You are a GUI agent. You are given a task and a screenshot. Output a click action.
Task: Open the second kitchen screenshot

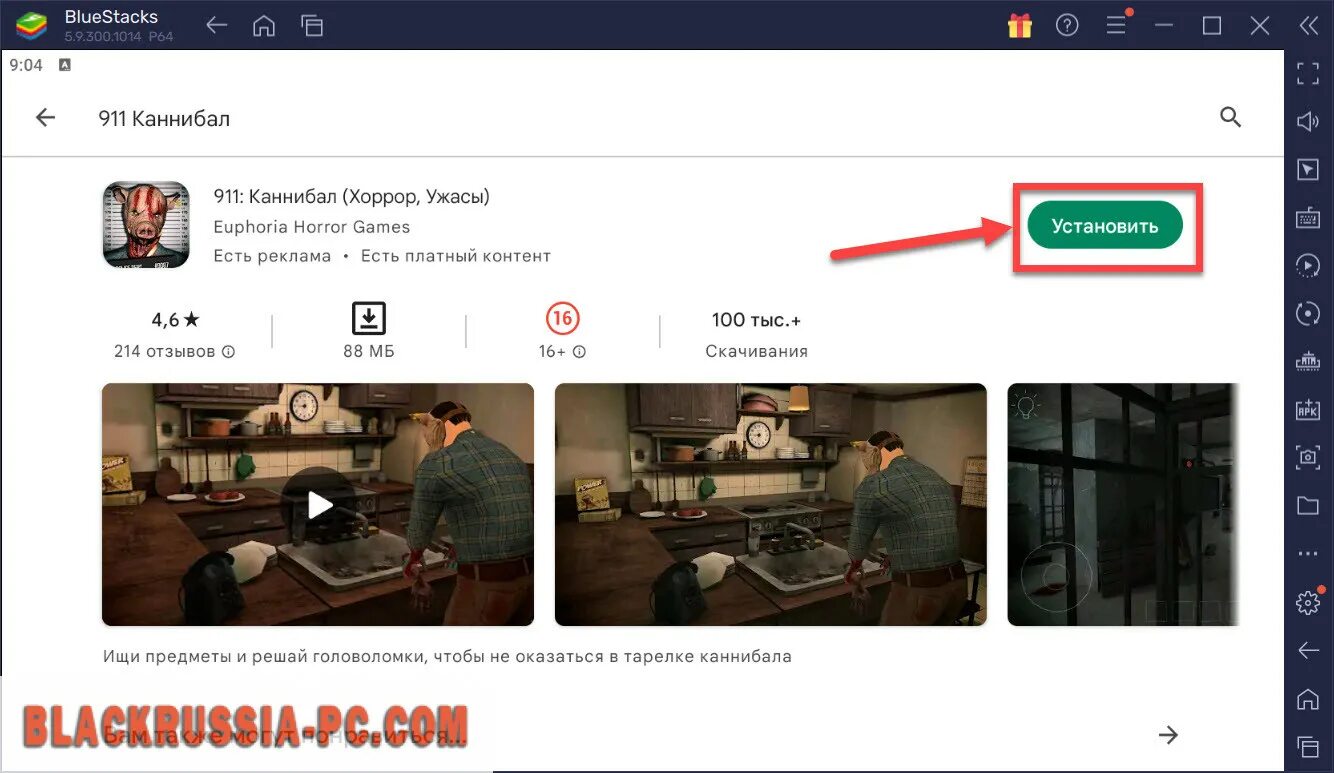(771, 504)
